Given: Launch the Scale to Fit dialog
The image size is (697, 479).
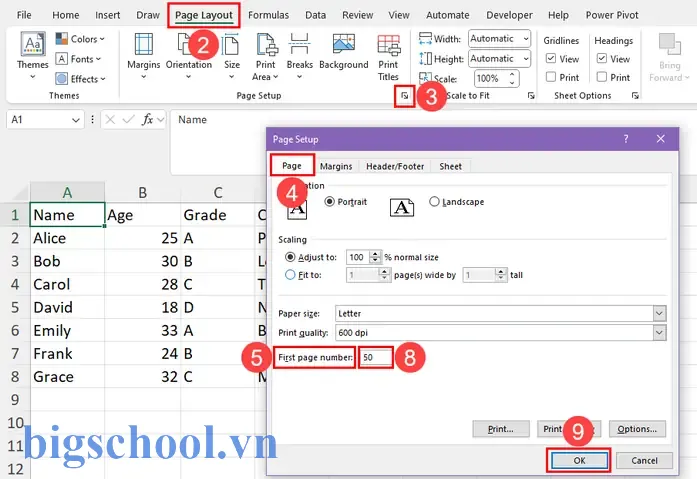Looking at the screenshot, I should 531,96.
